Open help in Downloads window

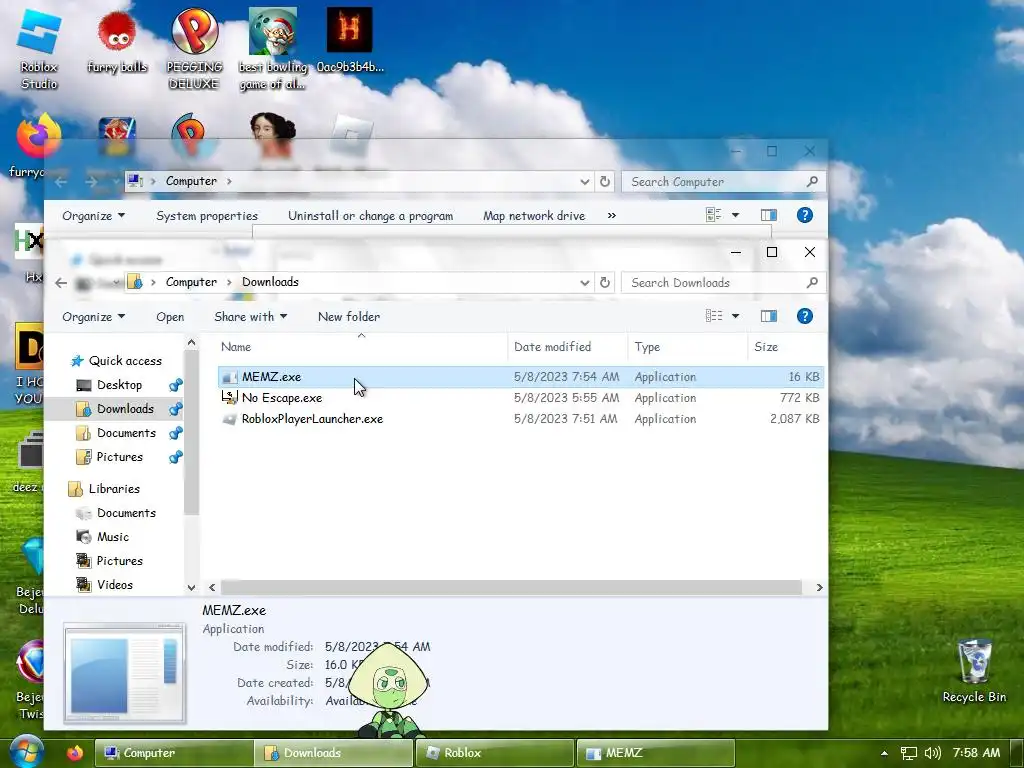tap(805, 316)
